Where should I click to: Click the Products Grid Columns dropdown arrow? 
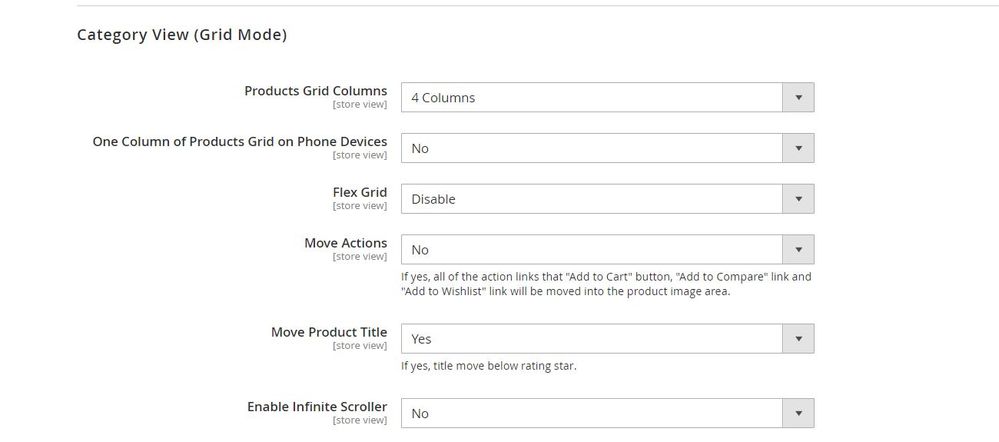[x=798, y=97]
